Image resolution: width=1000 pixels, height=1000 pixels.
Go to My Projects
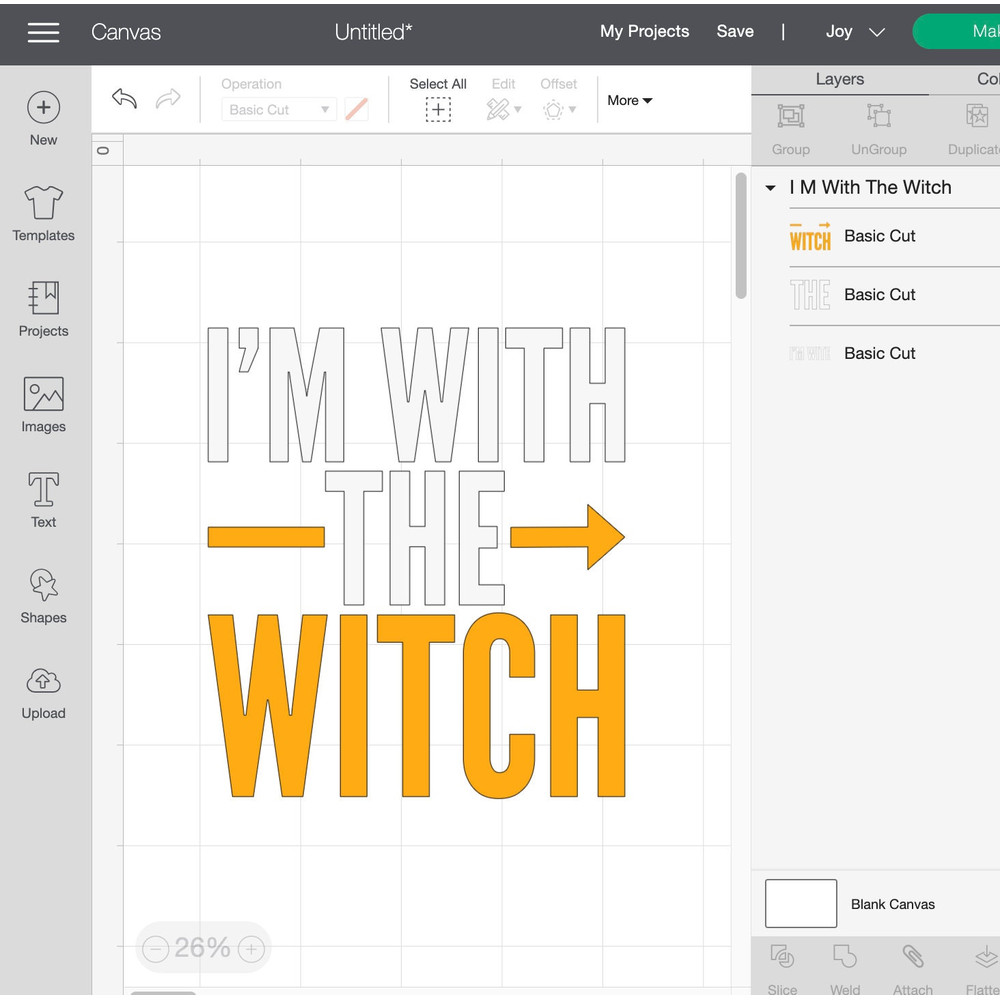click(644, 31)
